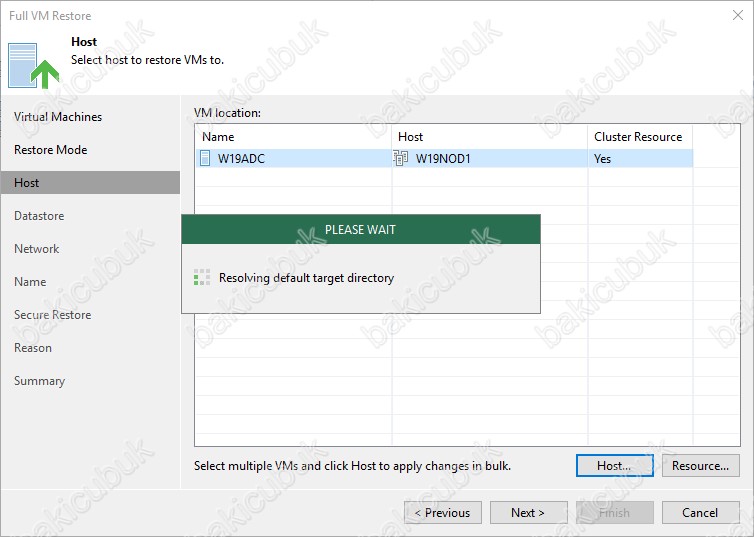Switch to the Datastore step
This screenshot has height=537, width=754.
[x=39, y=216]
